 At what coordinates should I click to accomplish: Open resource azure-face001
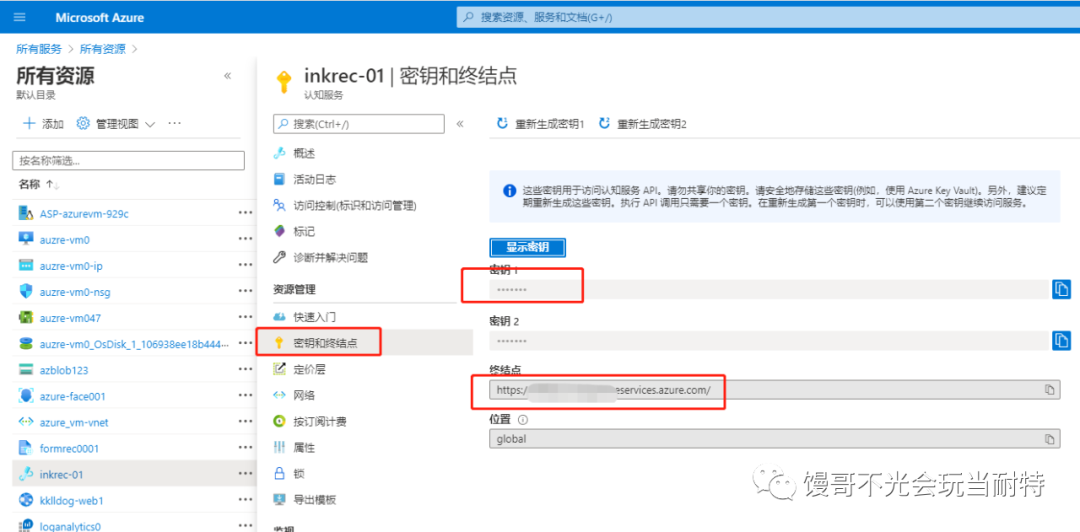[72, 396]
